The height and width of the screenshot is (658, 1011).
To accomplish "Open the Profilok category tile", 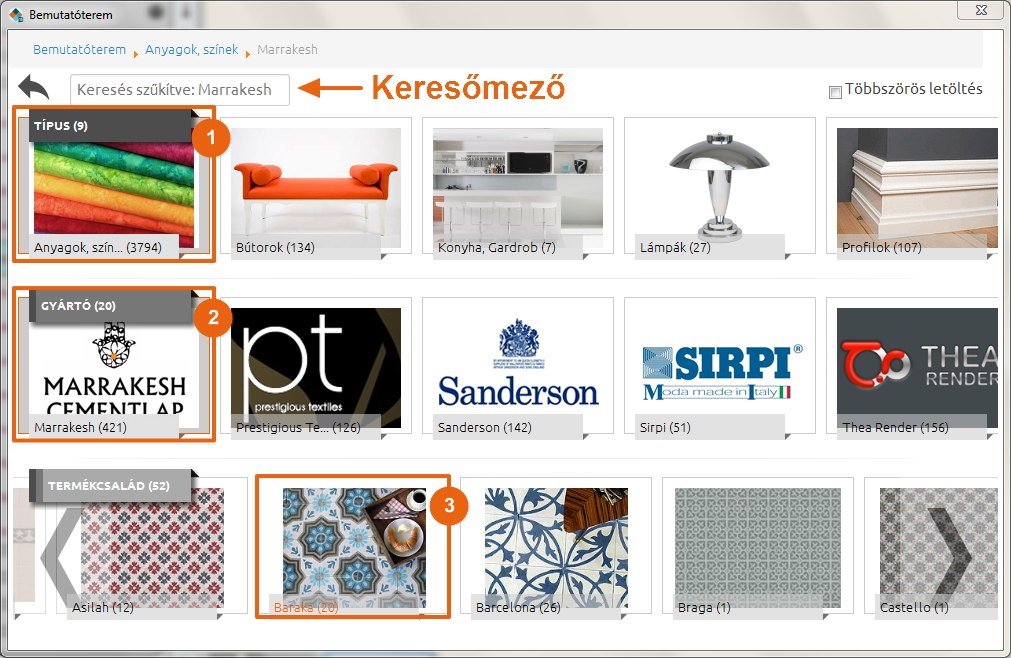I will tap(918, 188).
